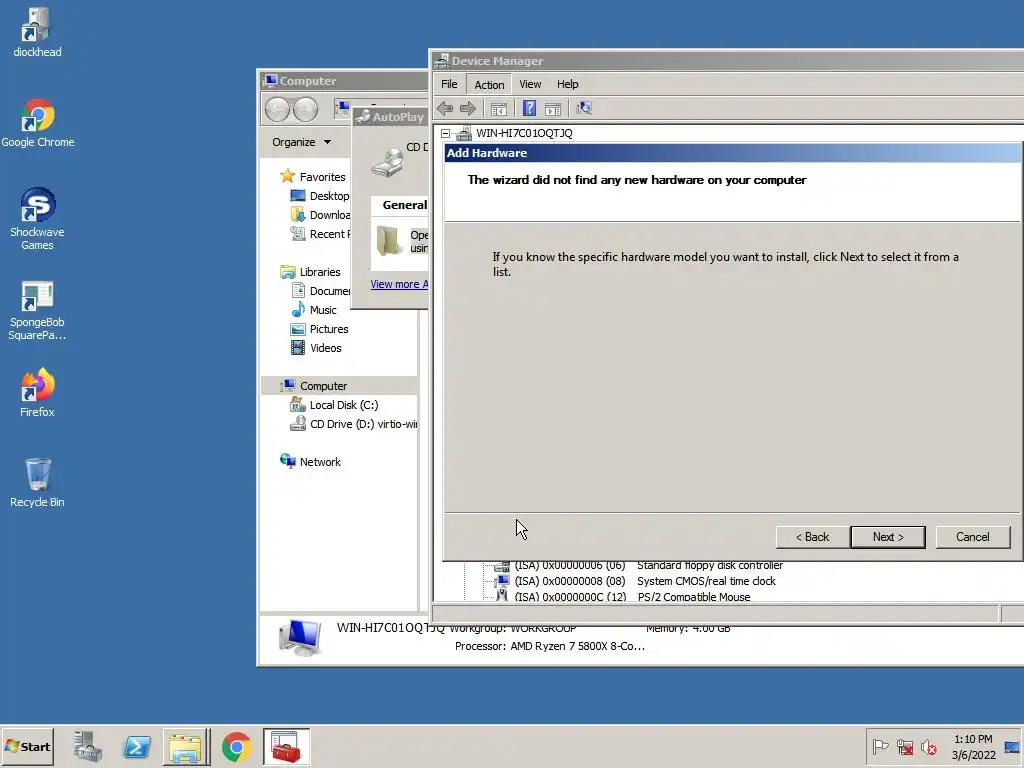Click the Forward arrow in Device Manager toolbar
Screen dimensions: 1024x768
pyautogui.click(x=468, y=108)
